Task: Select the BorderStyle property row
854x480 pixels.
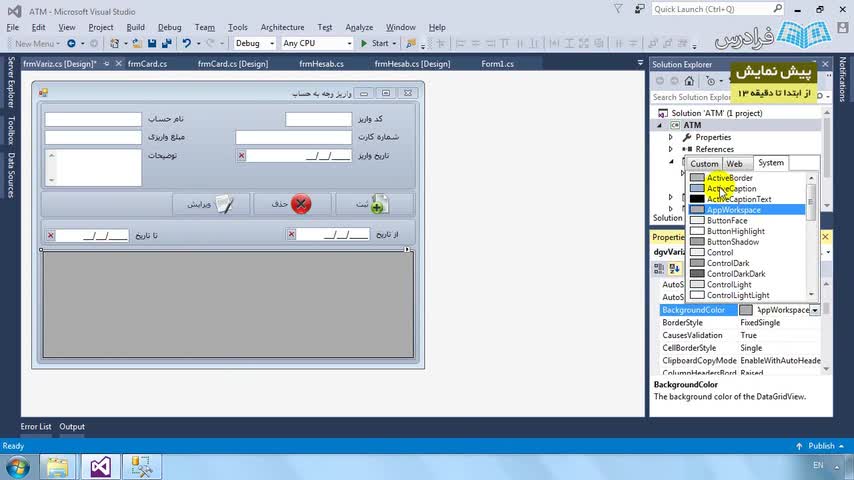Action: pyautogui.click(x=740, y=323)
